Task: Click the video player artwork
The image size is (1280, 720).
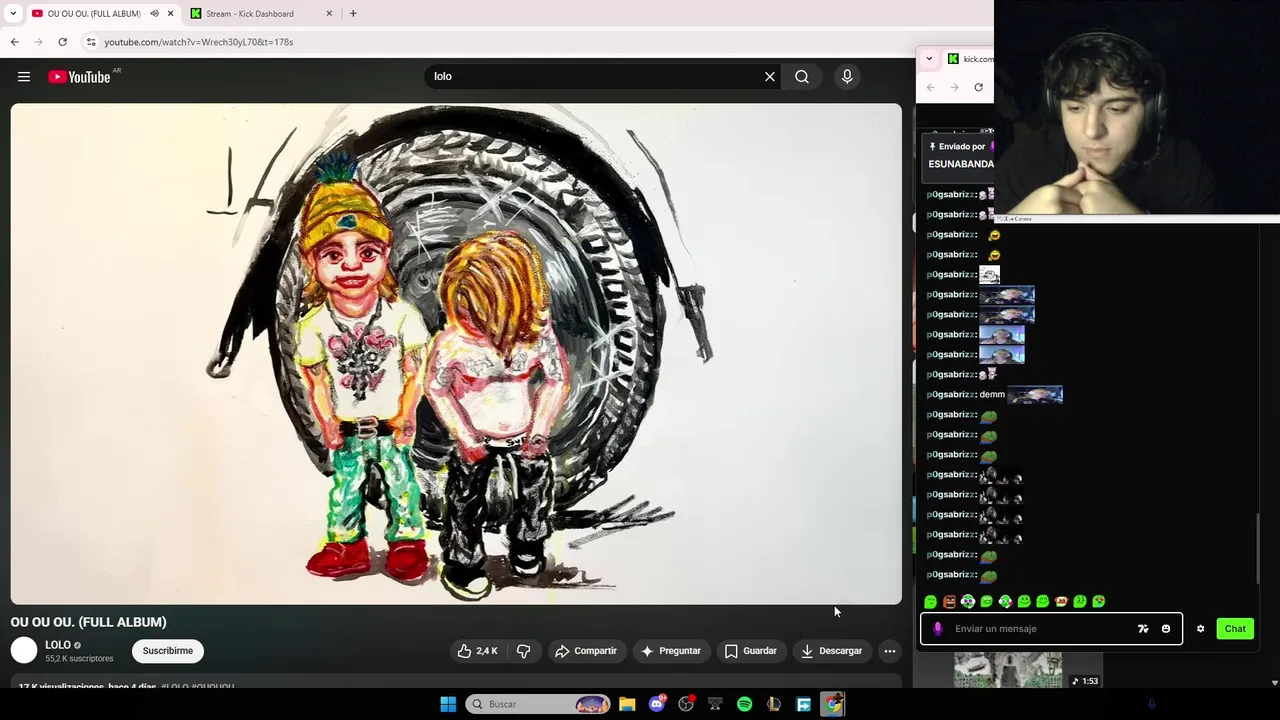Action: pyautogui.click(x=456, y=354)
